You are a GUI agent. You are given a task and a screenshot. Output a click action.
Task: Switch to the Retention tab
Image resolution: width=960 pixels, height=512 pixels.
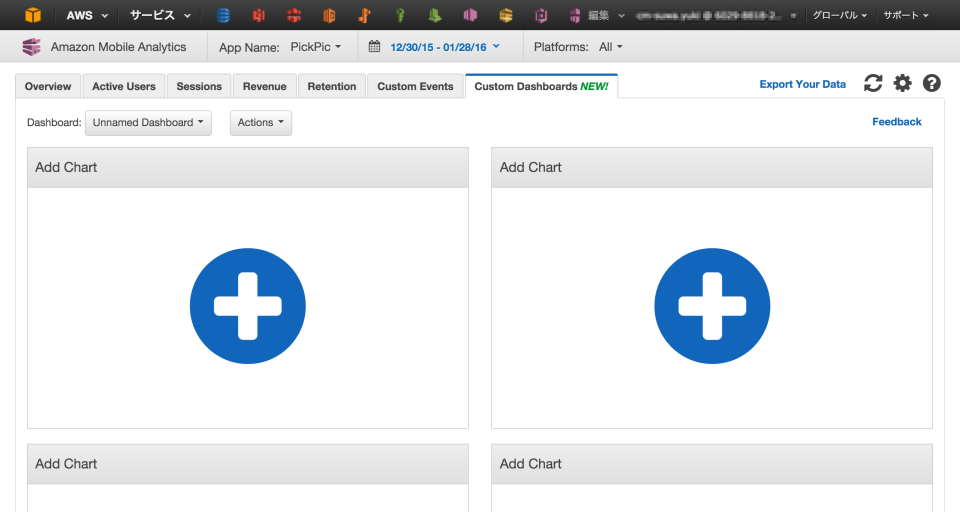(332, 86)
